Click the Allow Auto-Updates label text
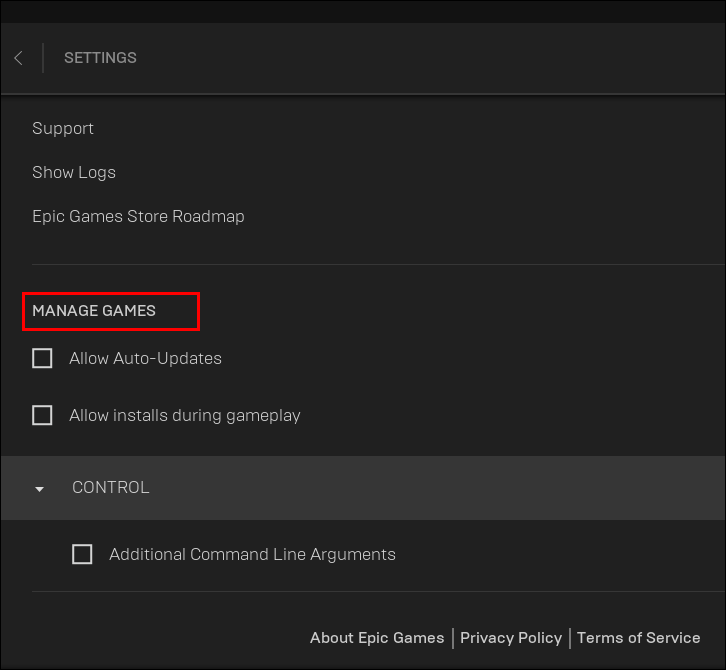Screen dimensions: 726x670 (145, 358)
